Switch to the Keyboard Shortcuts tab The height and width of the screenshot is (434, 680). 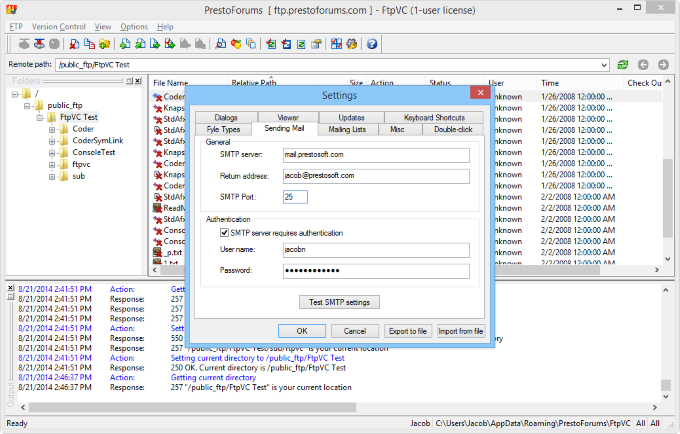pyautogui.click(x=434, y=117)
